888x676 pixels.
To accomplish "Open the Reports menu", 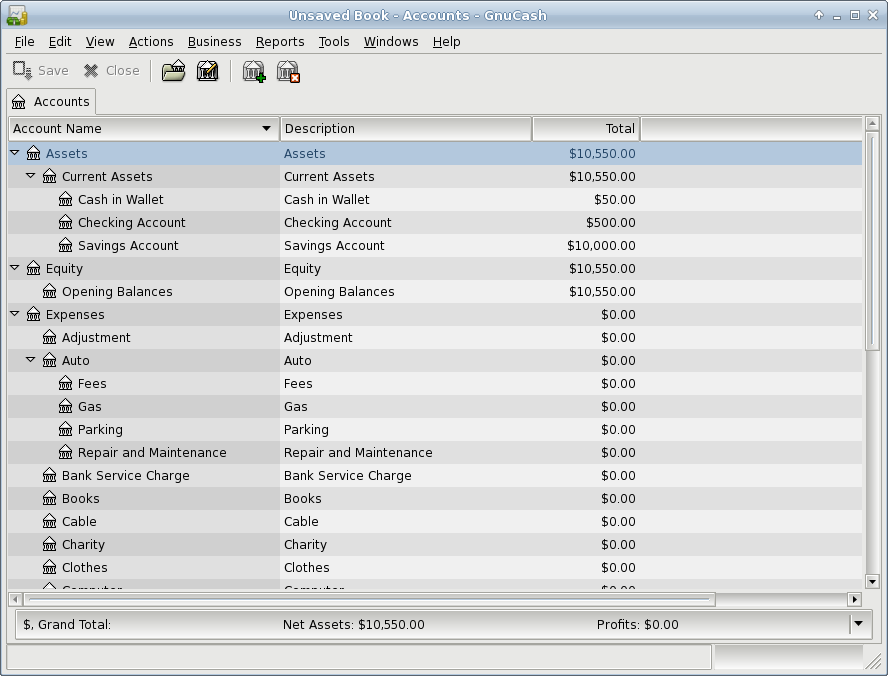I will tap(280, 42).
